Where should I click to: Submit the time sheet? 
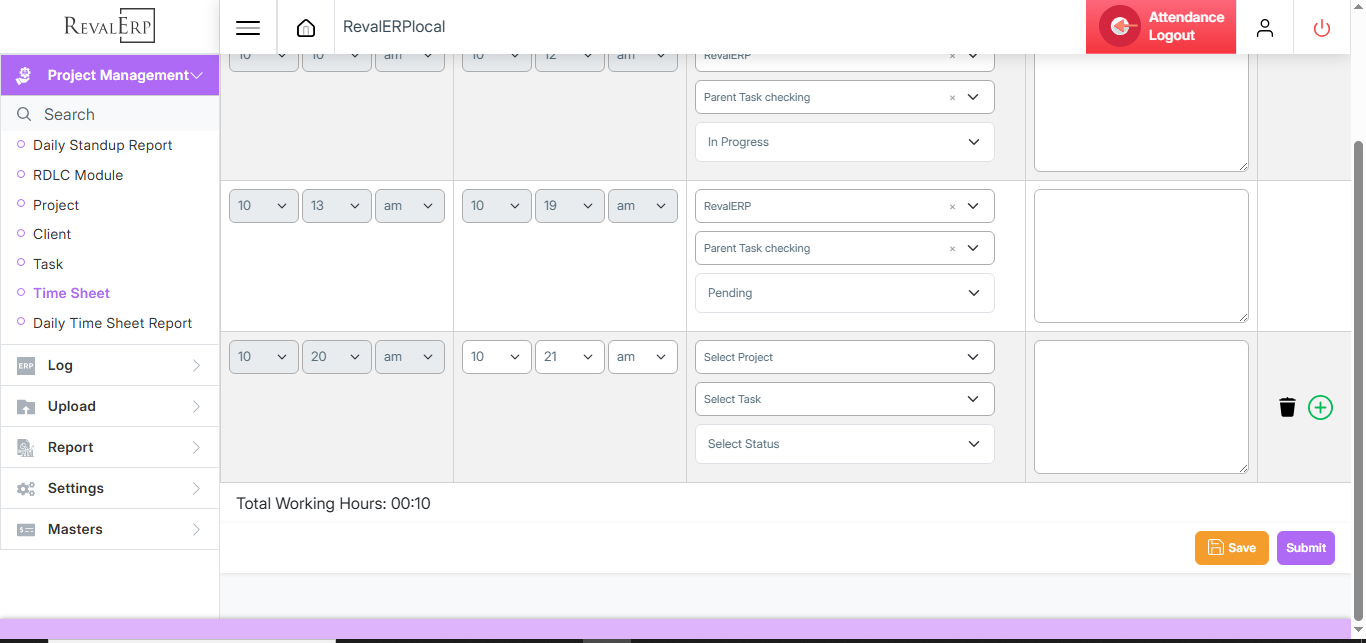pyautogui.click(x=1305, y=548)
